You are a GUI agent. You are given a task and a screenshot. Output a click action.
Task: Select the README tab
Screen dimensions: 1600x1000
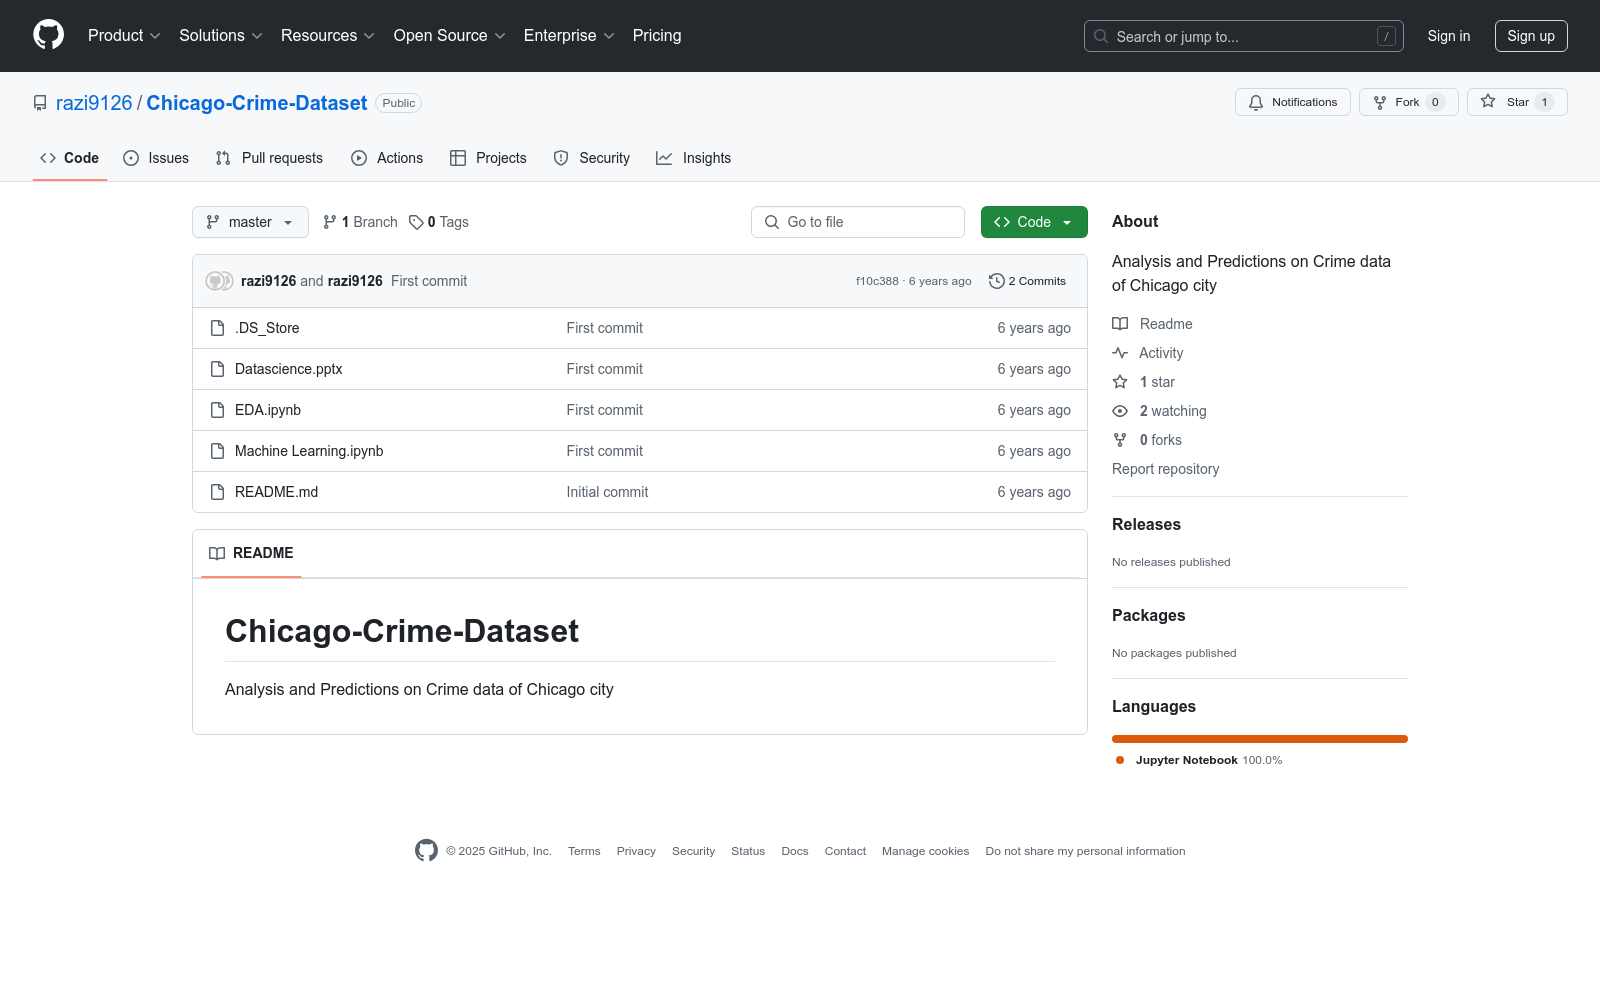pyautogui.click(x=251, y=553)
